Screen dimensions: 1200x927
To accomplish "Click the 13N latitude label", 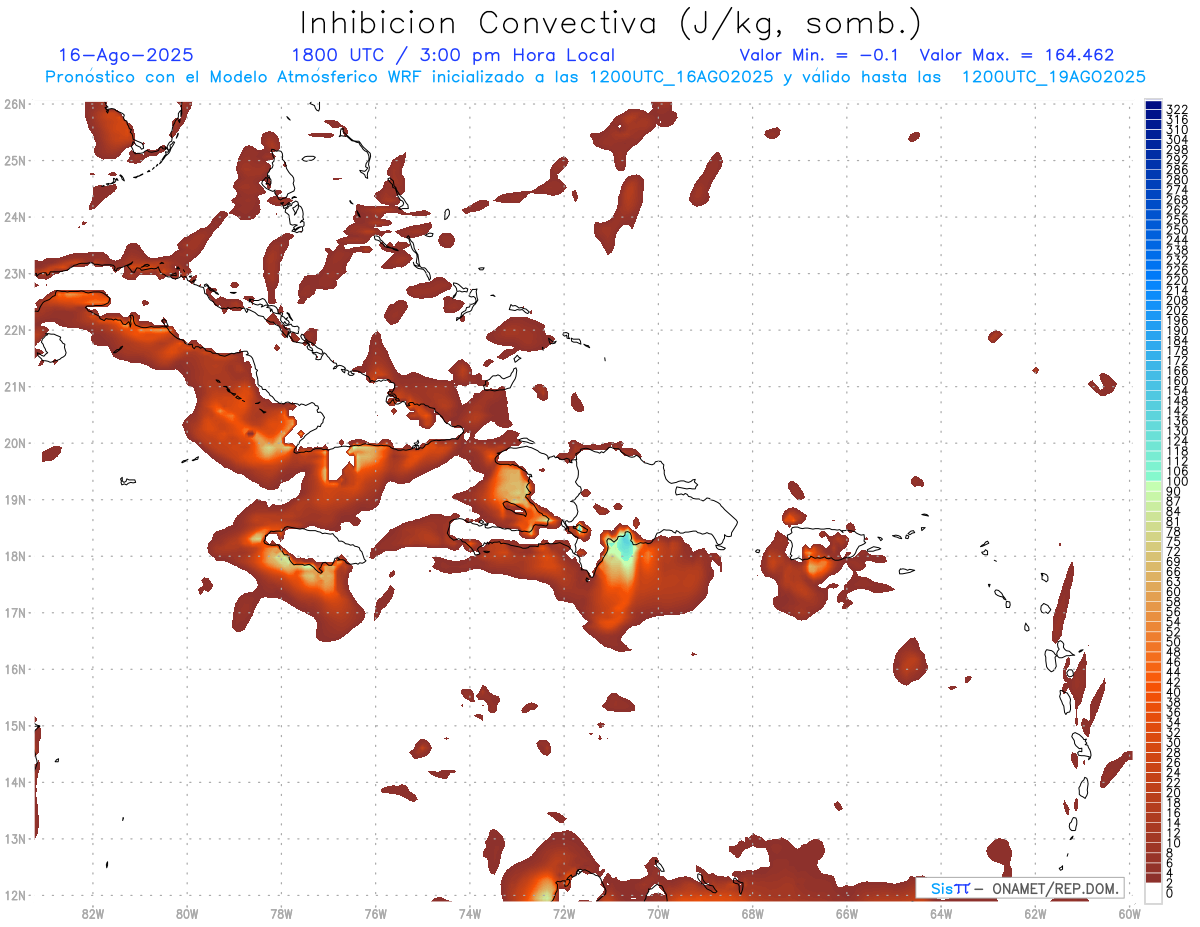I will (14, 838).
